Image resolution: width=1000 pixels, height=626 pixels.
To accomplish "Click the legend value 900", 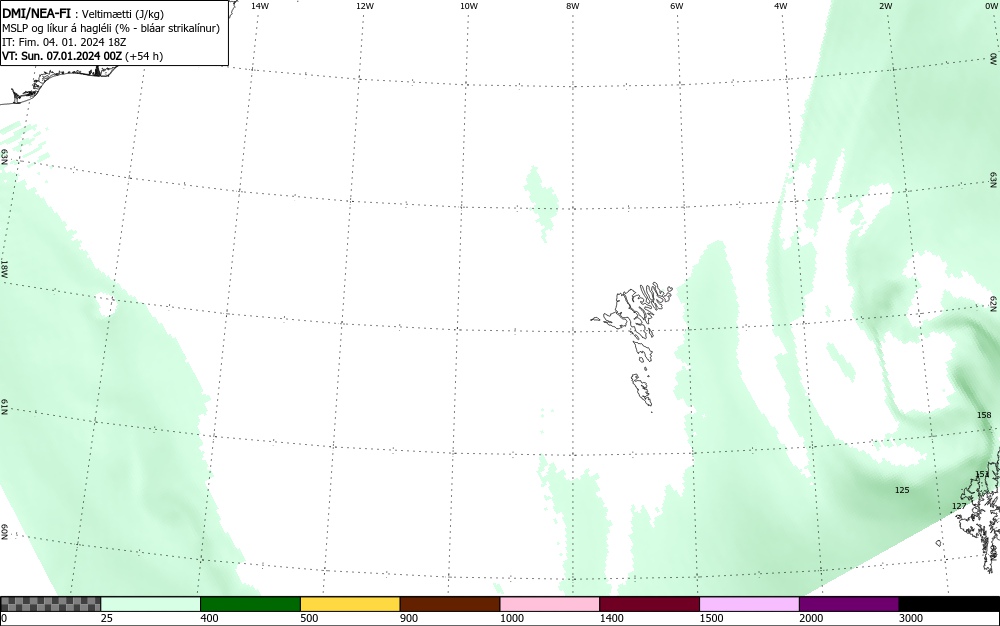I will point(409,618).
